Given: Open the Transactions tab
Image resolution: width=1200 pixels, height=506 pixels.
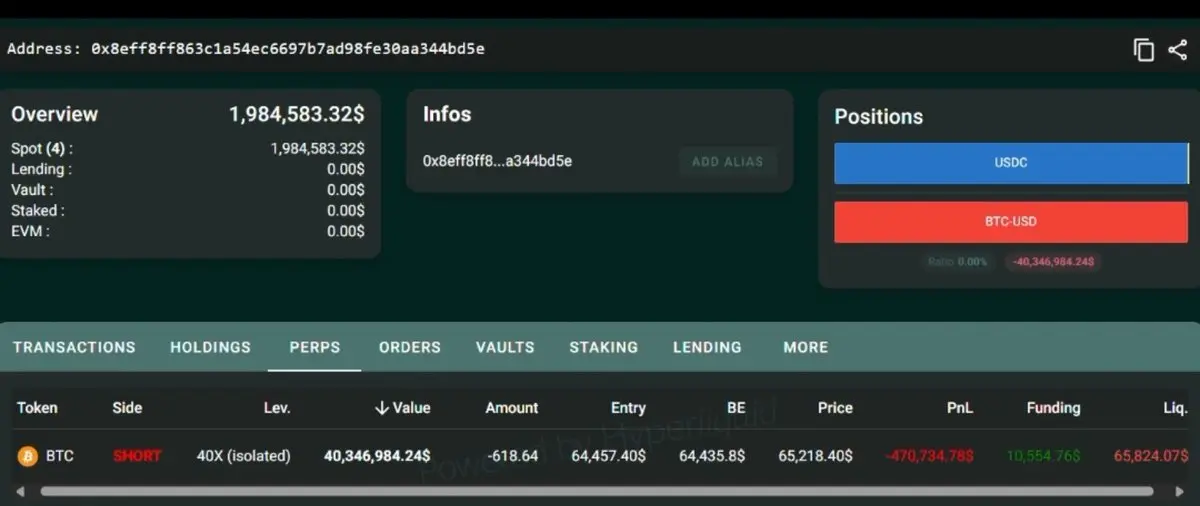Looking at the screenshot, I should 74,347.
